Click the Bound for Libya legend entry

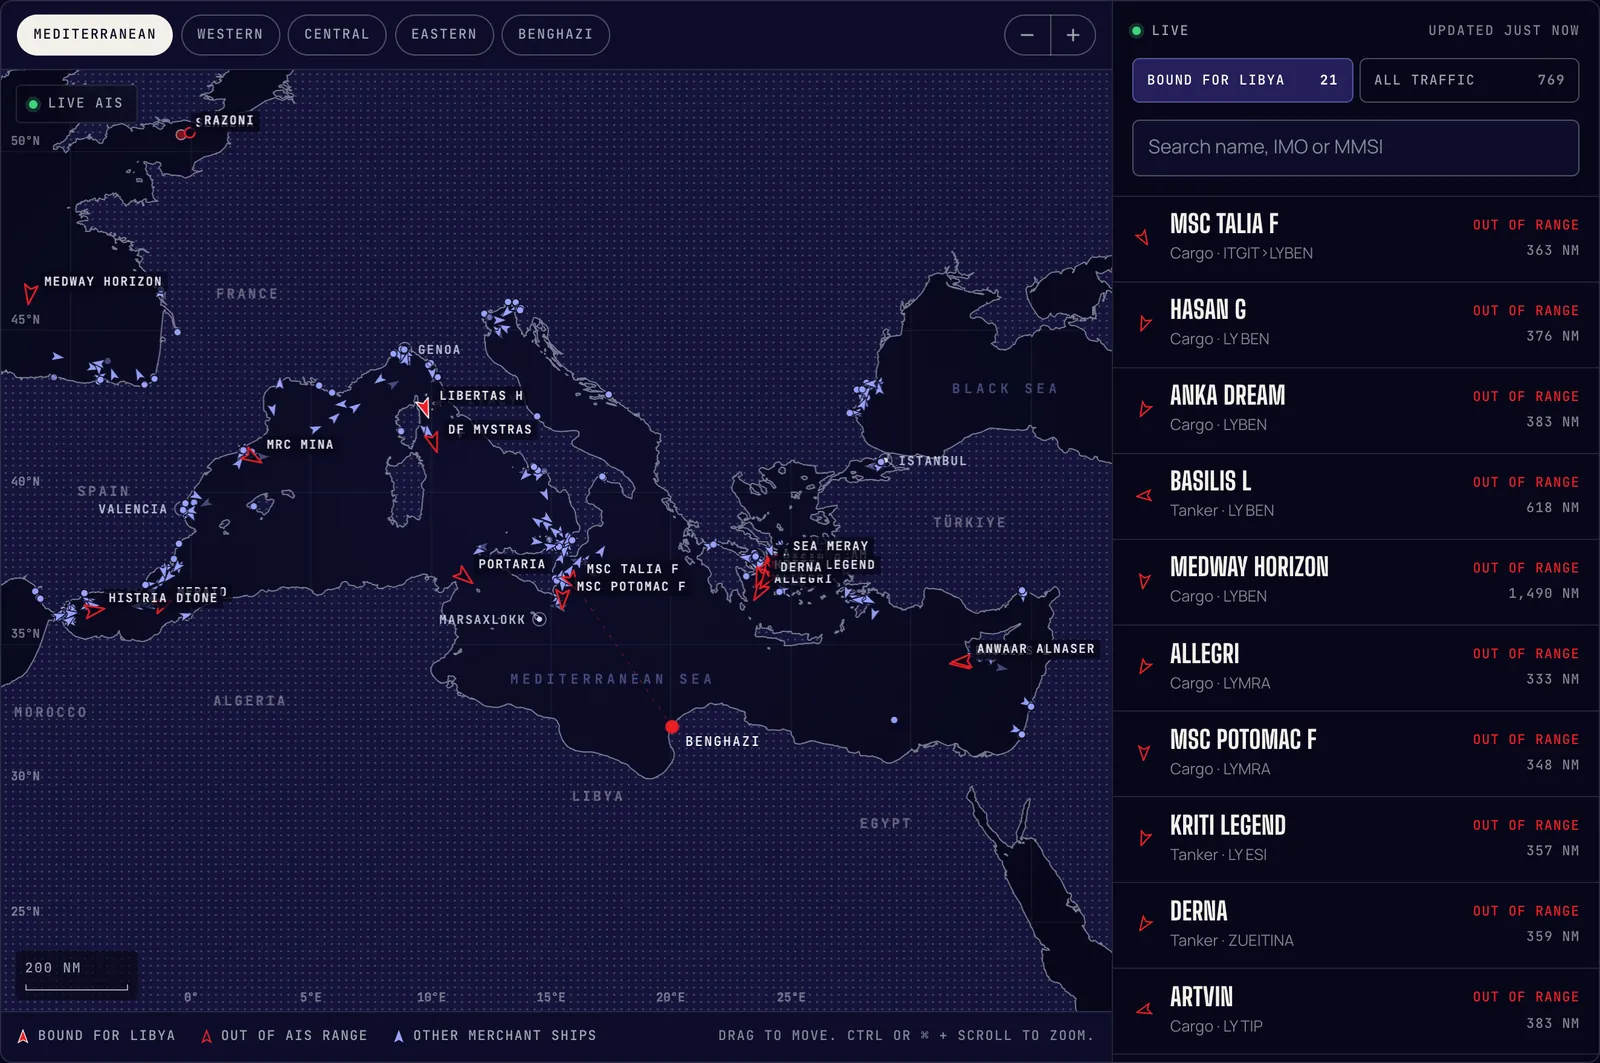[x=97, y=1036]
